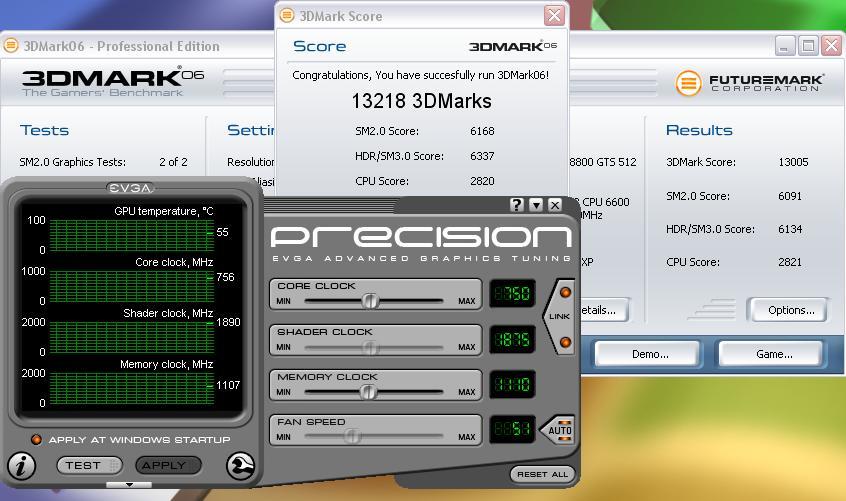
Task: Click 'HDR/SM3.0 Score:' 6134 in Results
Action: tap(734, 229)
